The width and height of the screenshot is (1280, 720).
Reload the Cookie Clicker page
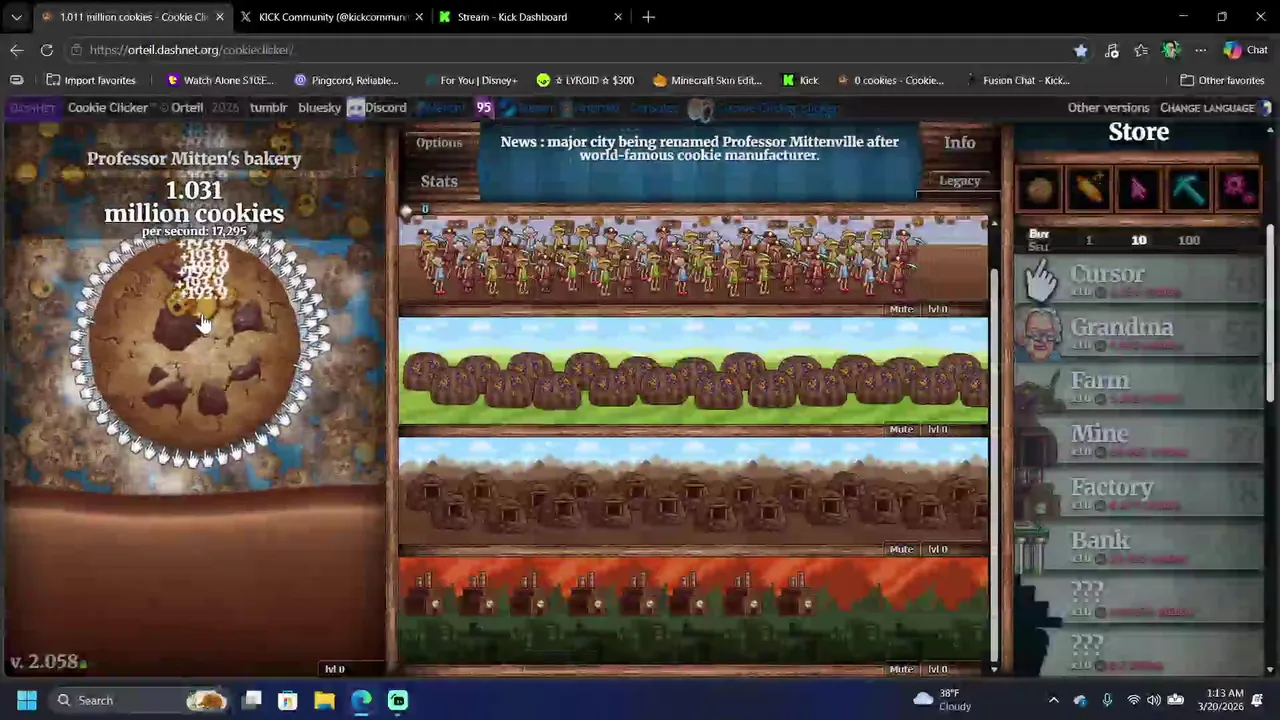click(x=47, y=50)
